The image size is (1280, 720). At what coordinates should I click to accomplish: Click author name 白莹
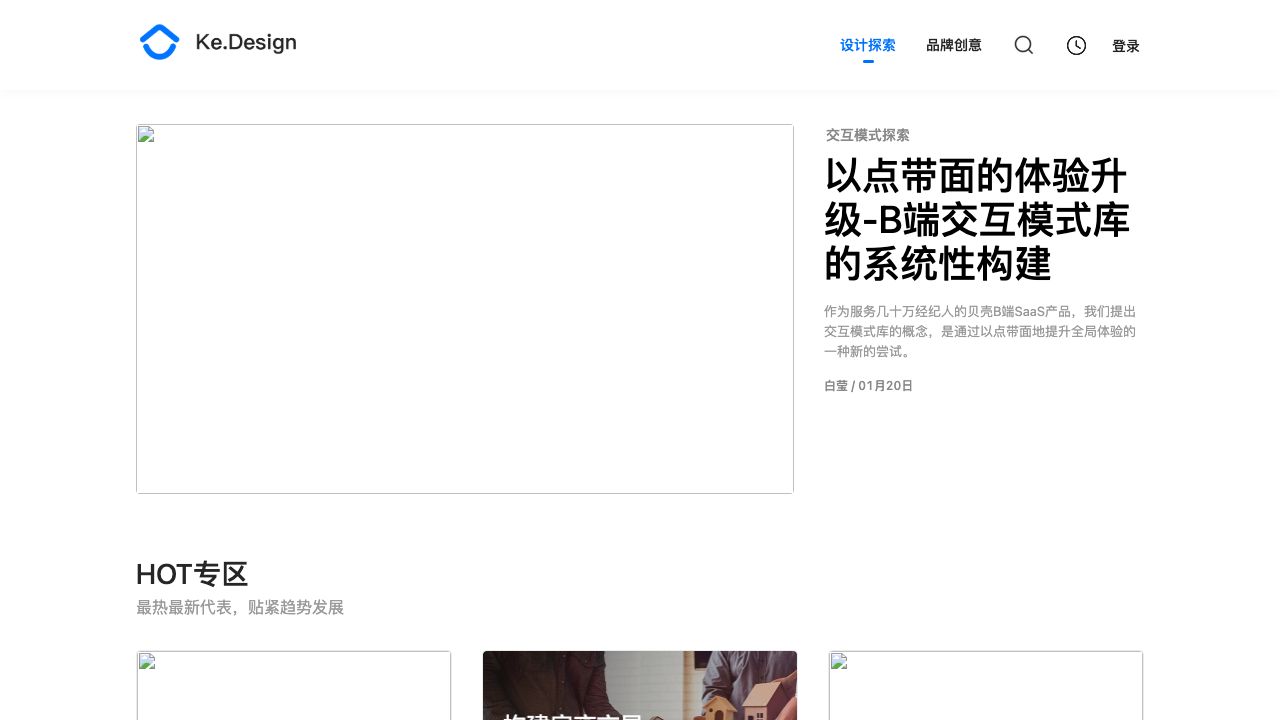[835, 386]
